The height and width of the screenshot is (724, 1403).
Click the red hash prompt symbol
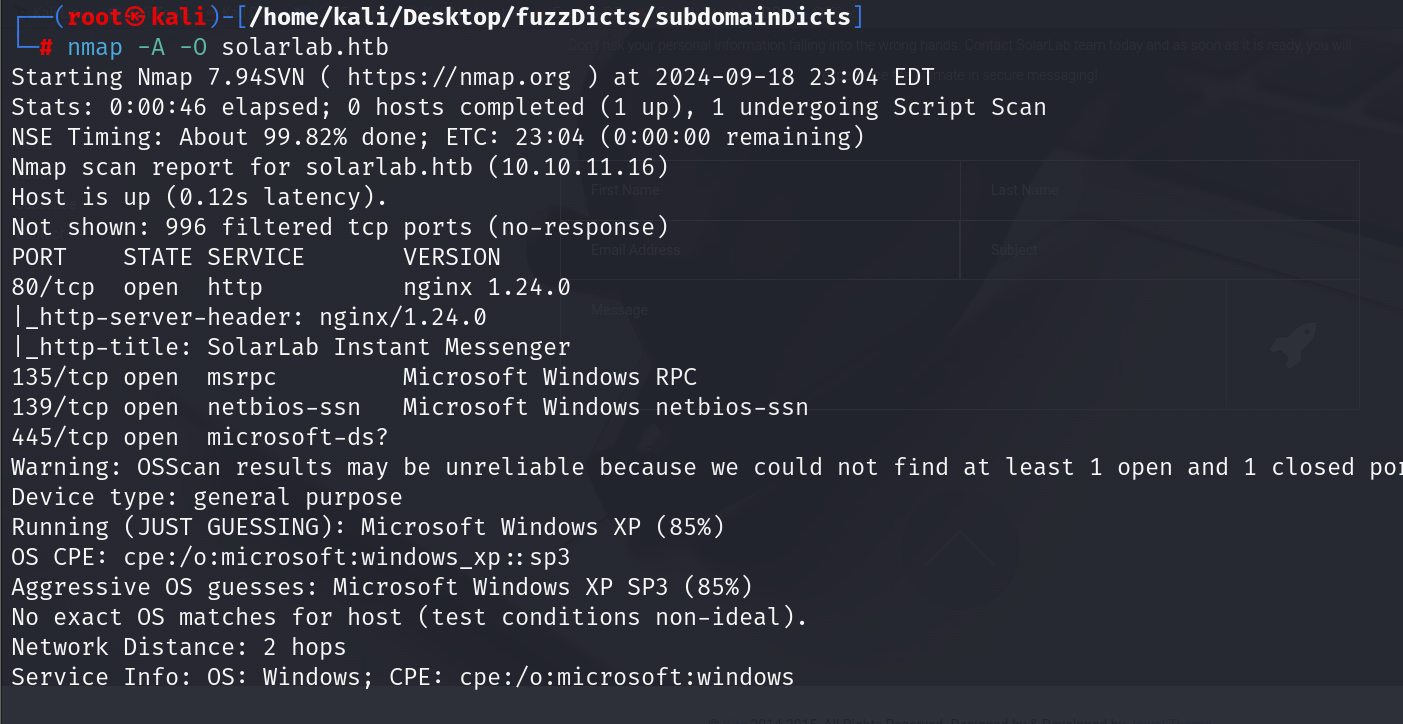[x=45, y=47]
